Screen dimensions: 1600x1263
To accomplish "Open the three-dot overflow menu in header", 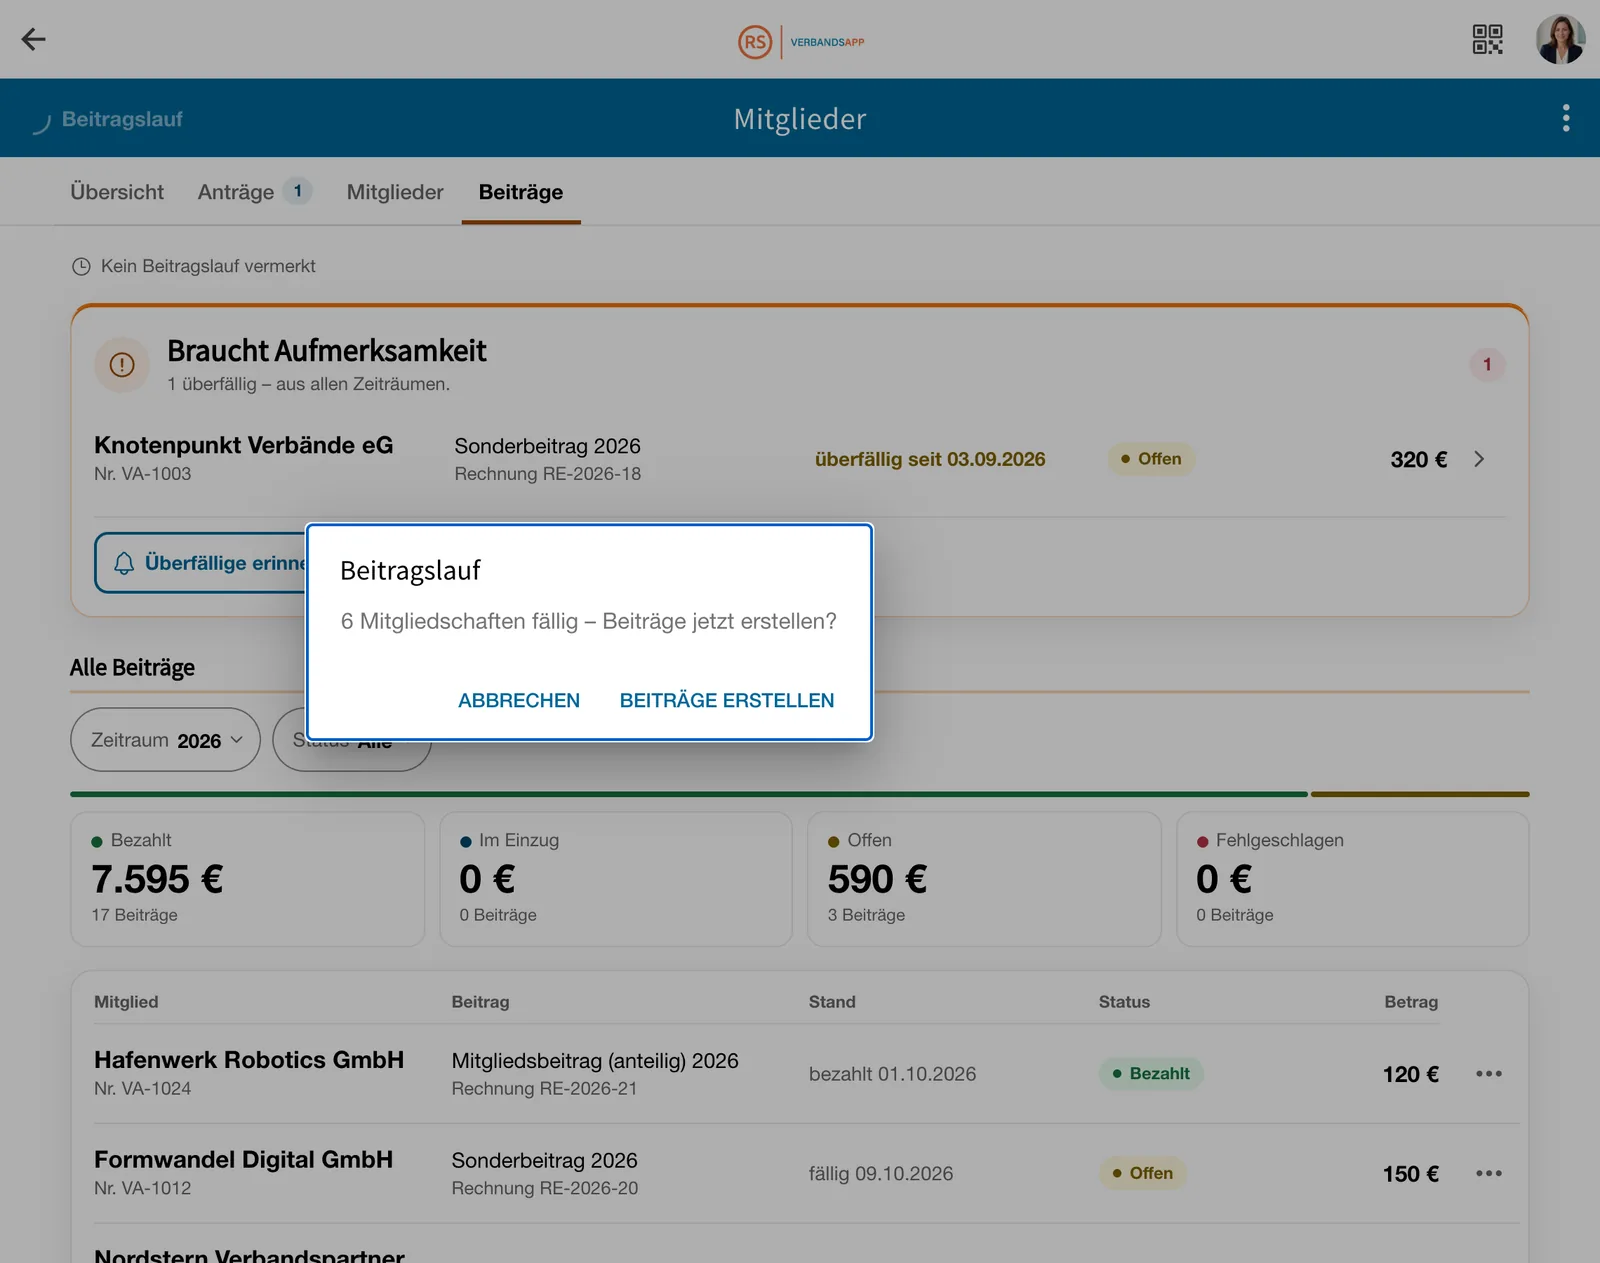I will 1566,118.
